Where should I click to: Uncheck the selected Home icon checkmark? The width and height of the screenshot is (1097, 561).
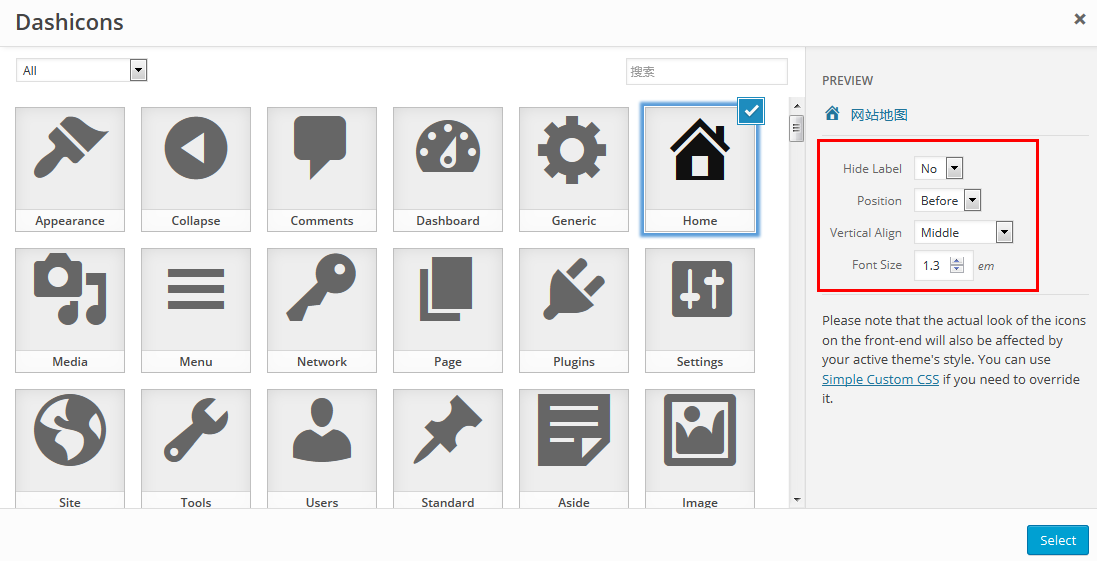click(x=751, y=111)
